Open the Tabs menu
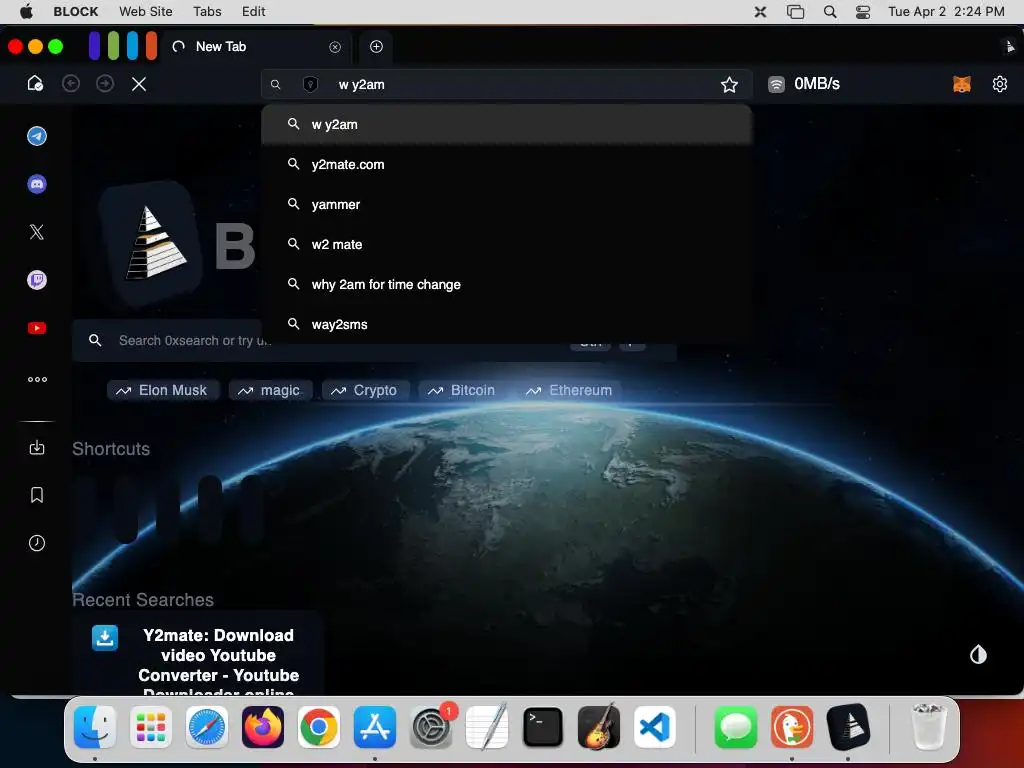Image resolution: width=1024 pixels, height=768 pixels. pos(207,11)
